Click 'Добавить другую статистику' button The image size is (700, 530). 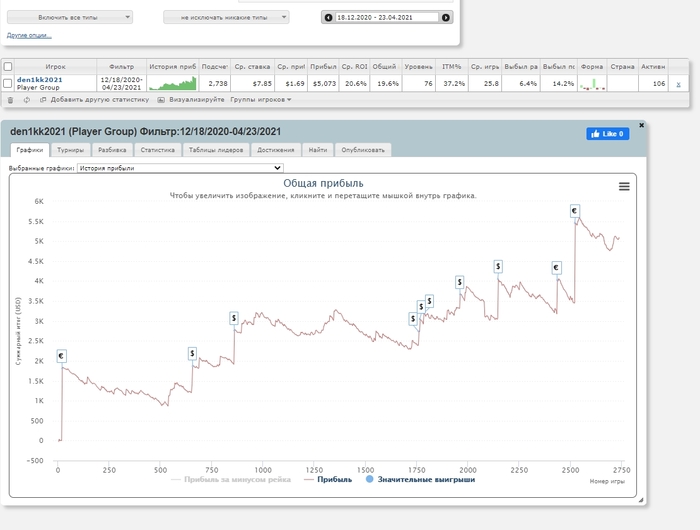point(95,100)
